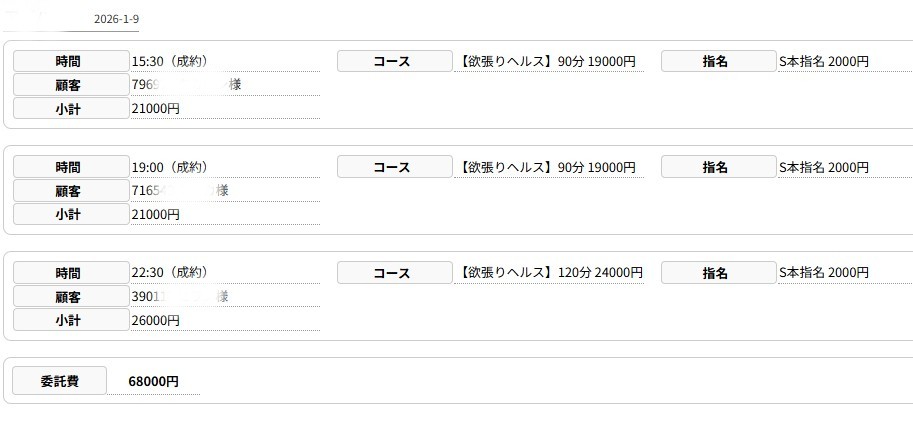913x430 pixels.
Task: Select the 15:30（成約） time value
Action: click(170, 62)
